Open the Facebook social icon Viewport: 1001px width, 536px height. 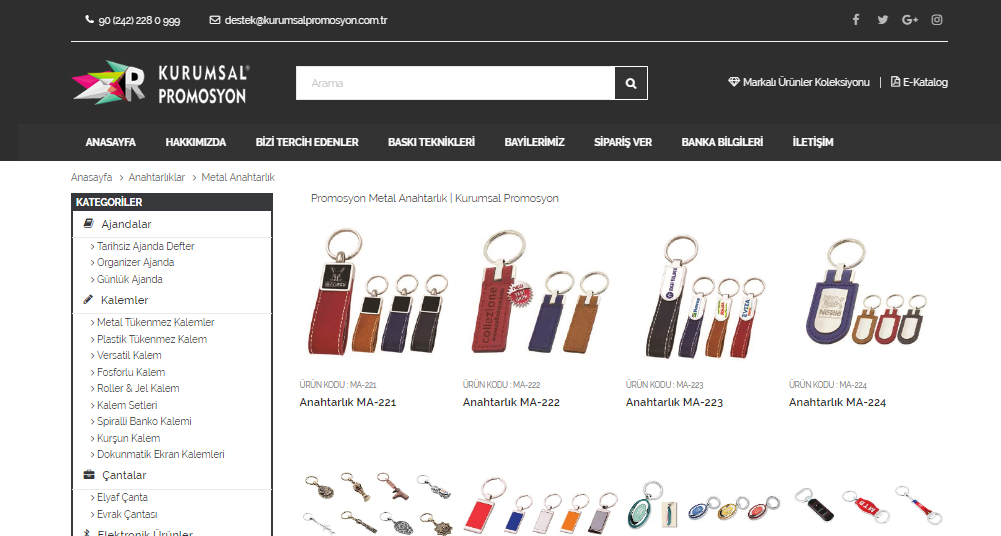pyautogui.click(x=856, y=20)
